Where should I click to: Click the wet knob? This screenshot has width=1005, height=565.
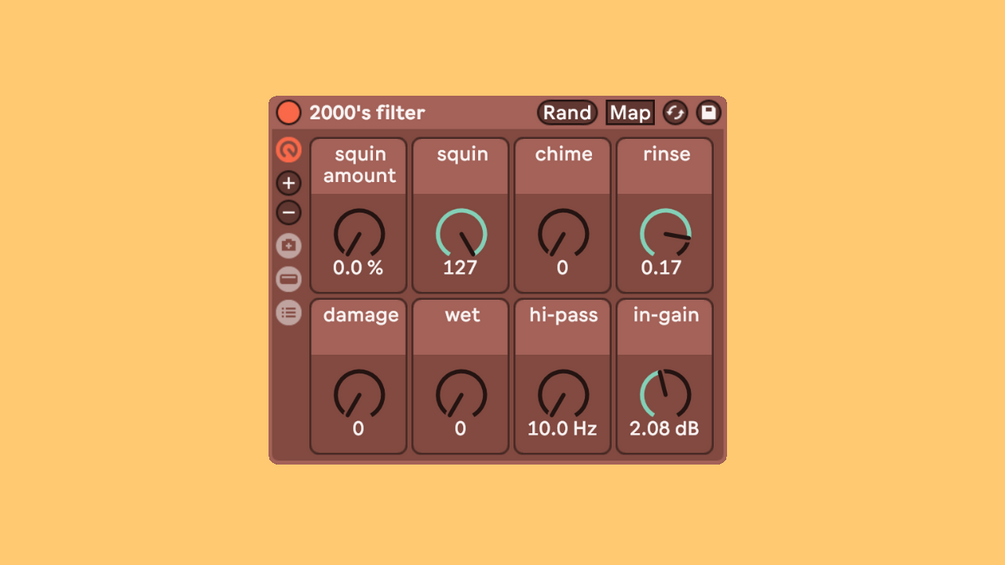tap(461, 394)
